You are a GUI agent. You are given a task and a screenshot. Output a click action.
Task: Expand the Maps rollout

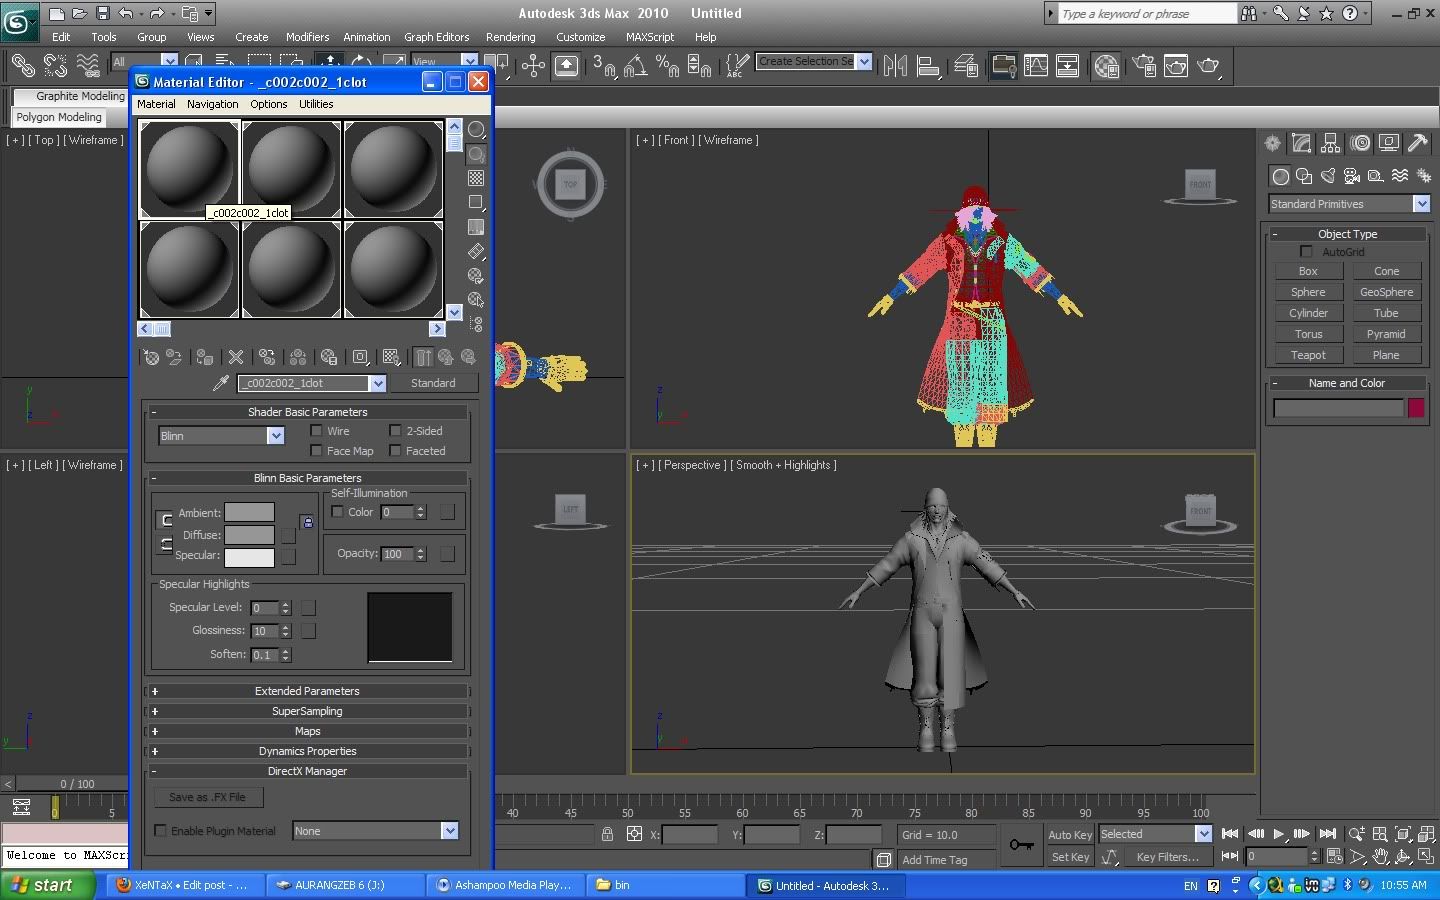[x=308, y=731]
